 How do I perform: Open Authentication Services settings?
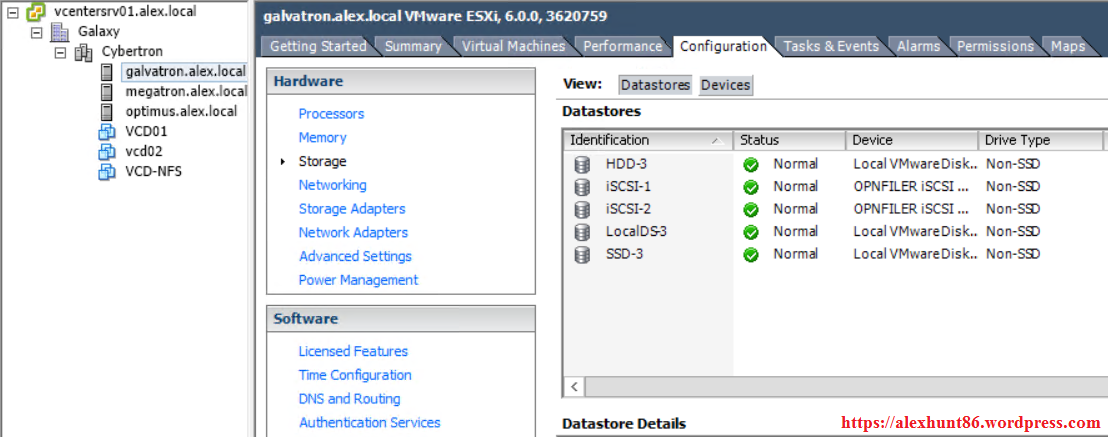point(370,423)
